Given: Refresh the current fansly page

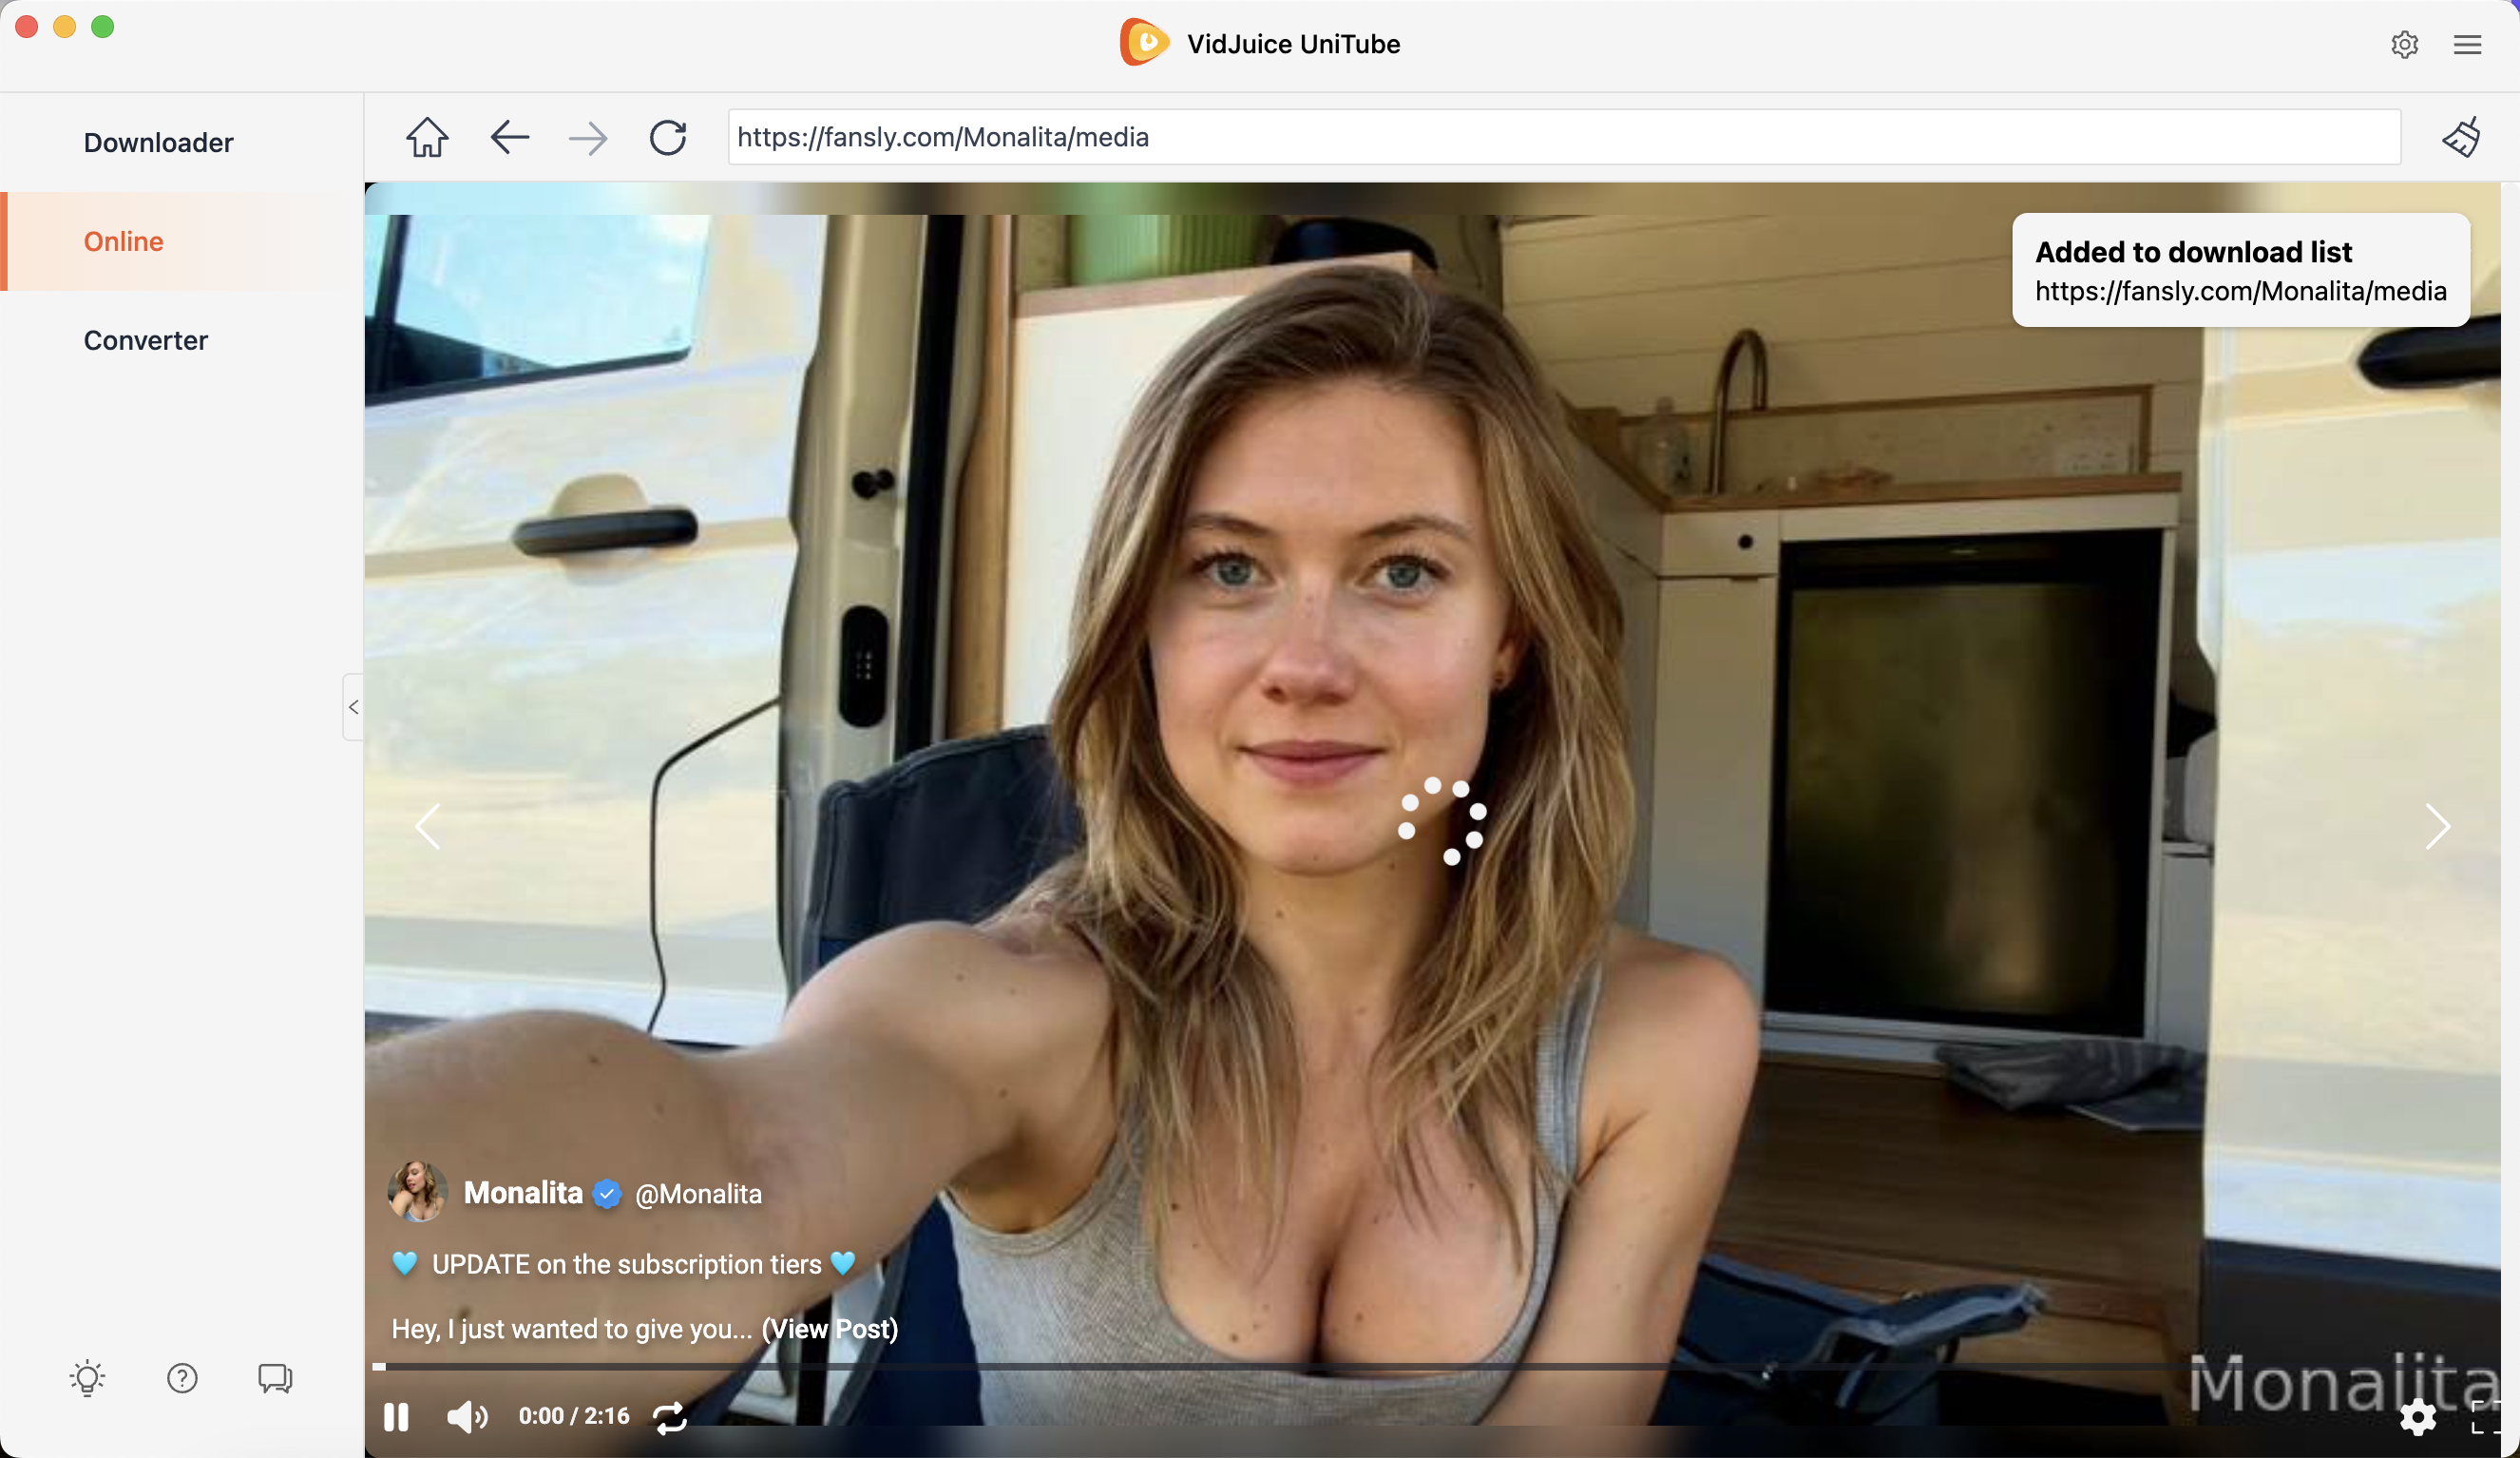Looking at the screenshot, I should pyautogui.click(x=667, y=138).
